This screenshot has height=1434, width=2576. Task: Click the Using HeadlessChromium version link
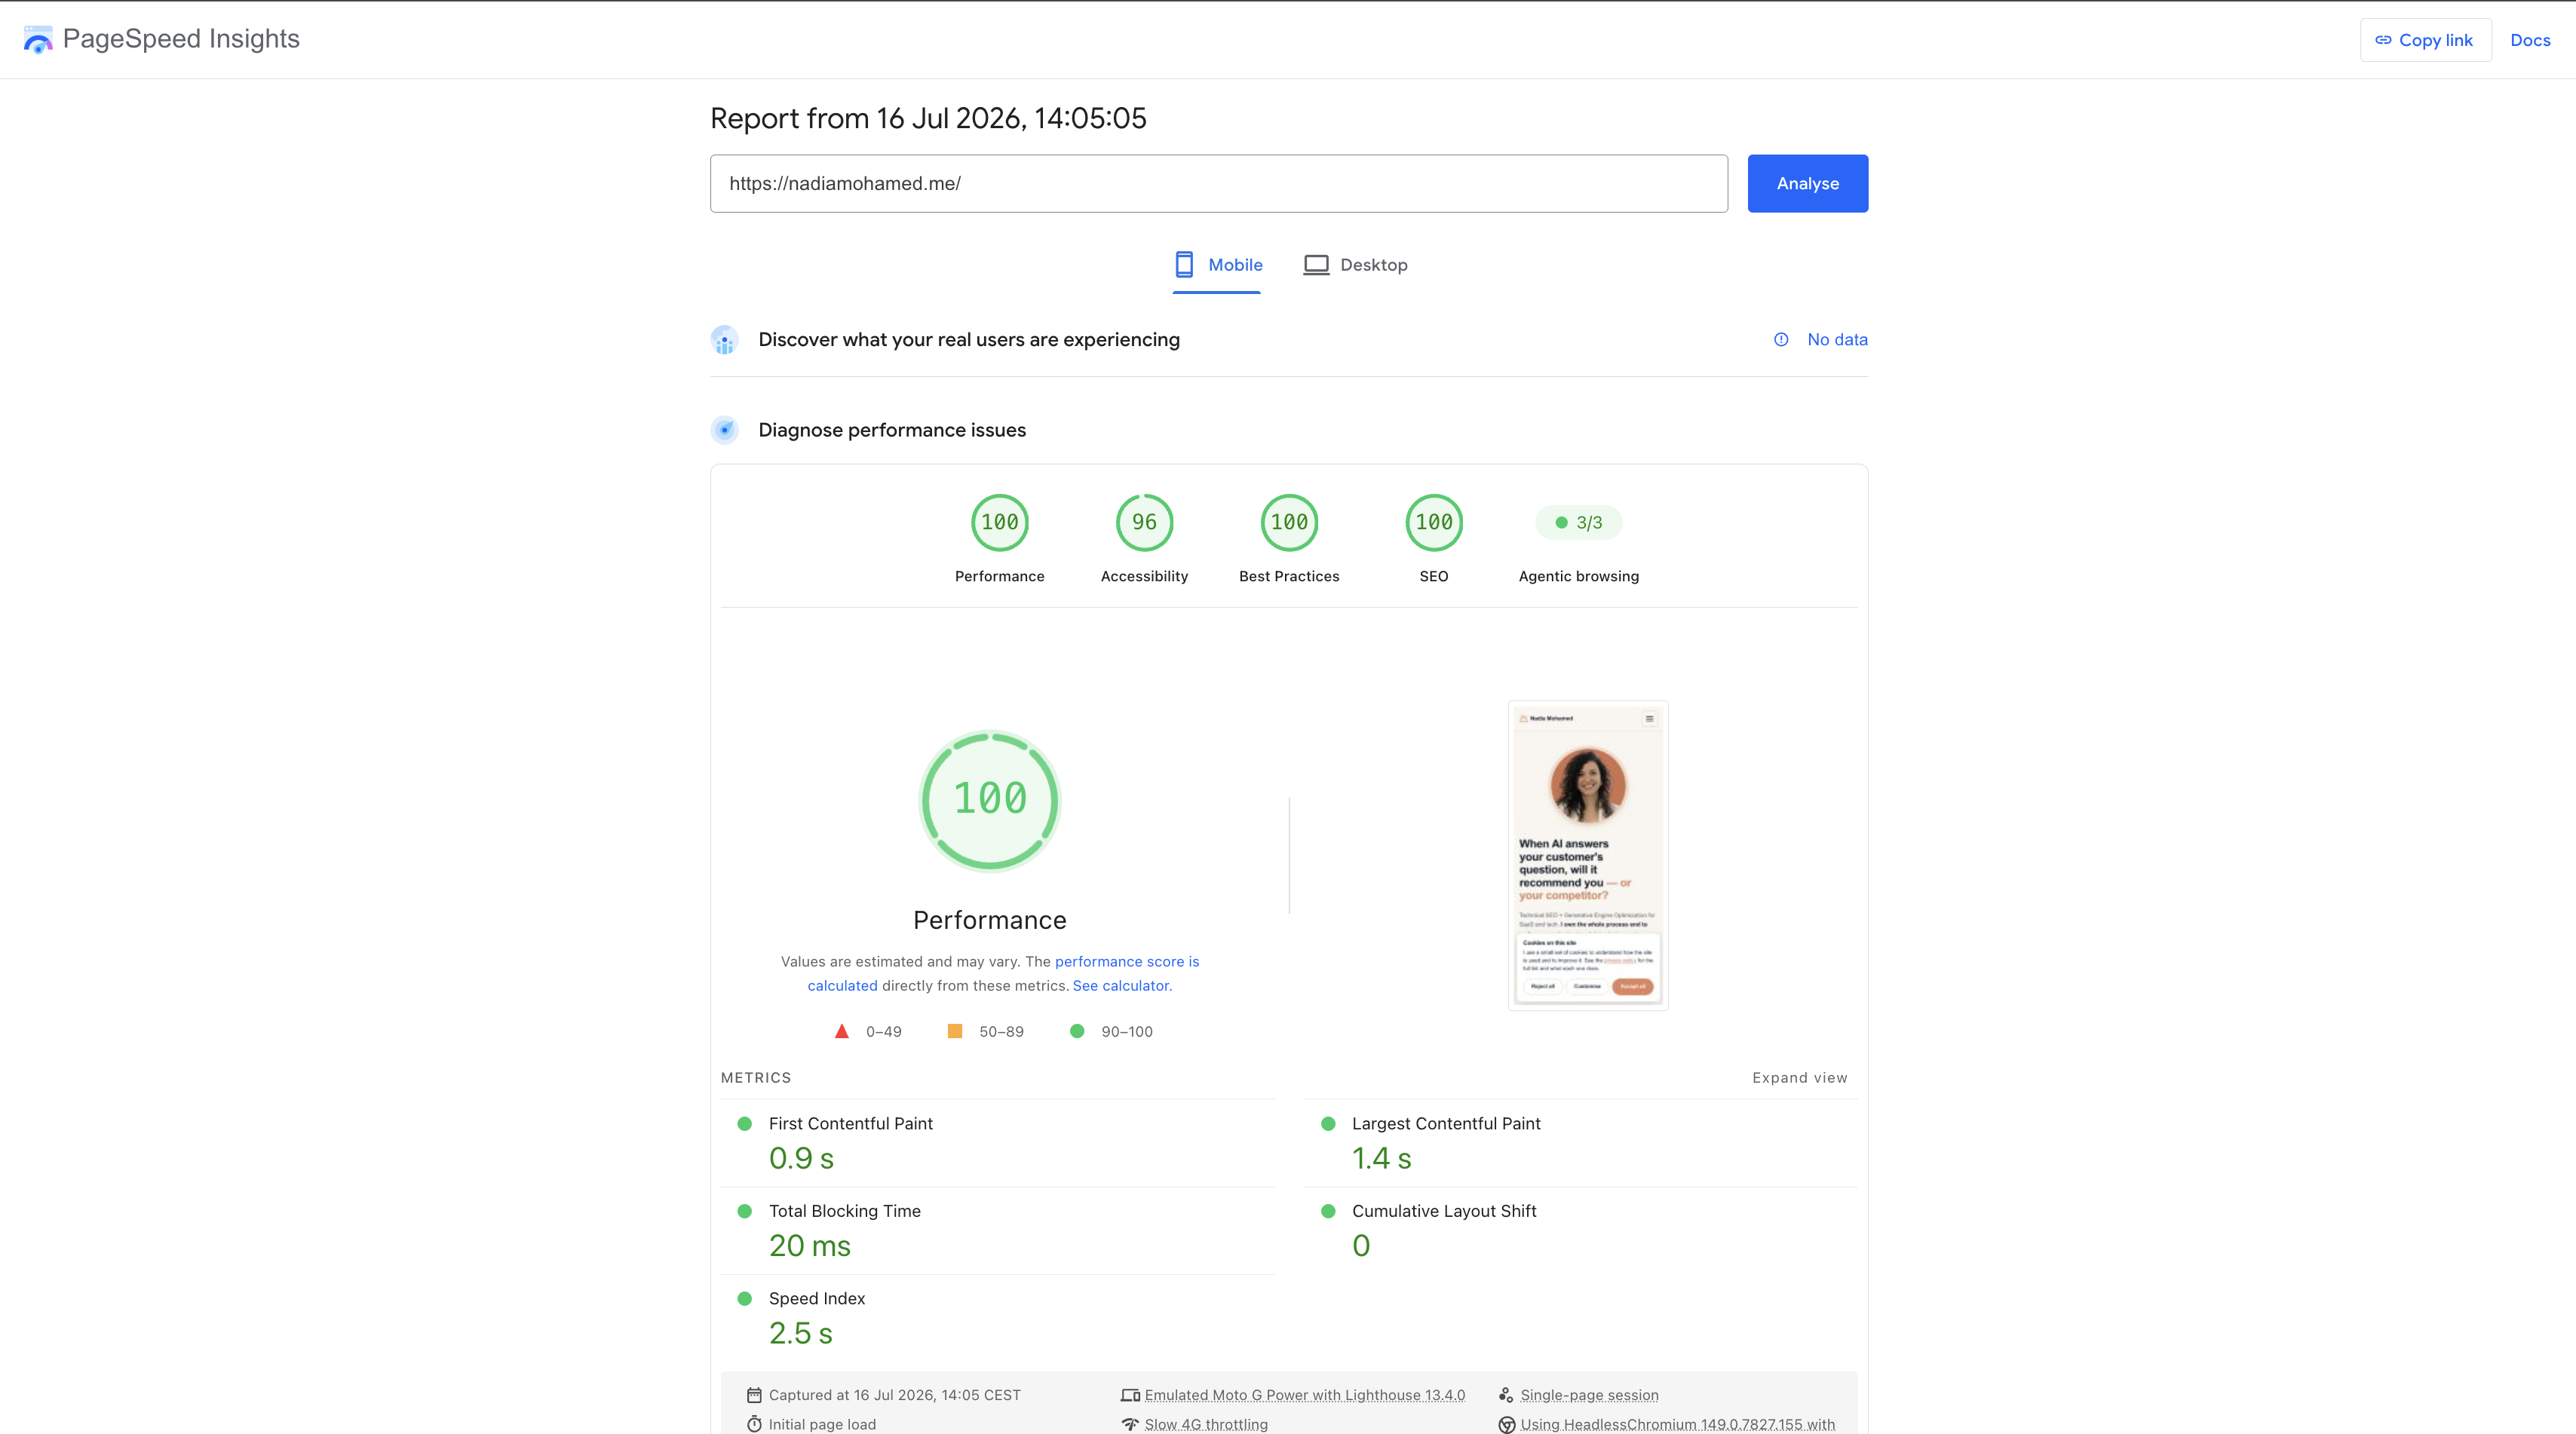[1677, 1424]
